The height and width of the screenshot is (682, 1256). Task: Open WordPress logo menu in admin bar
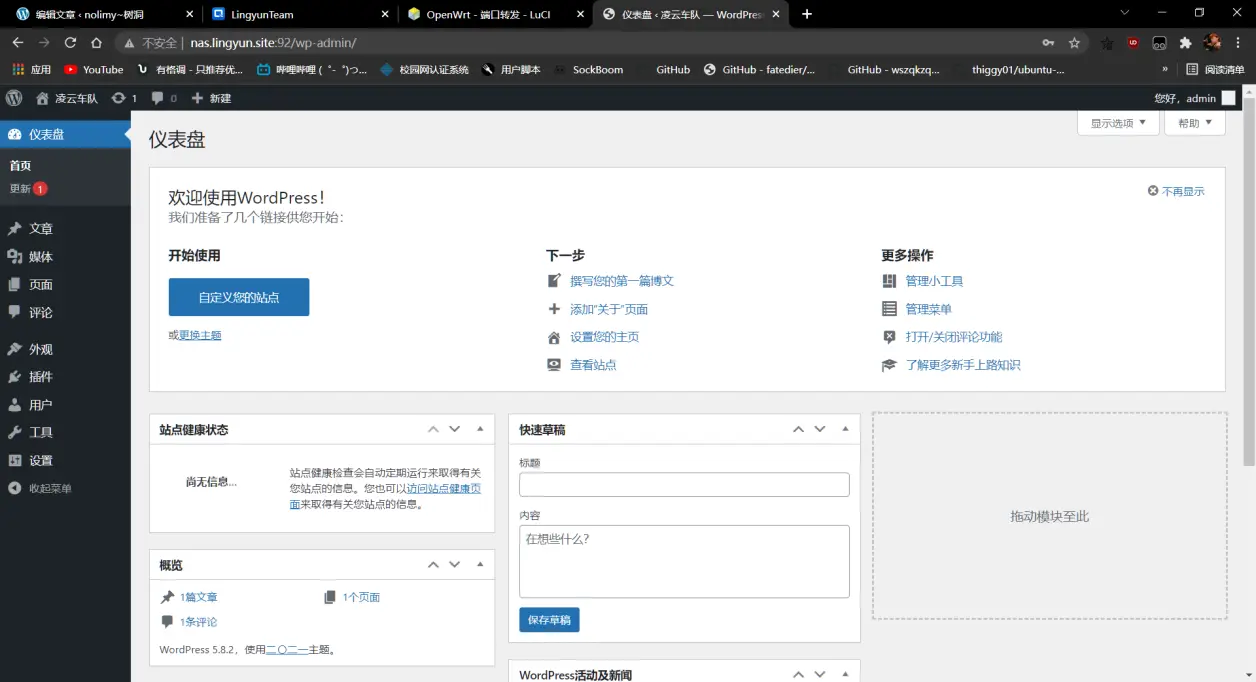(14, 98)
